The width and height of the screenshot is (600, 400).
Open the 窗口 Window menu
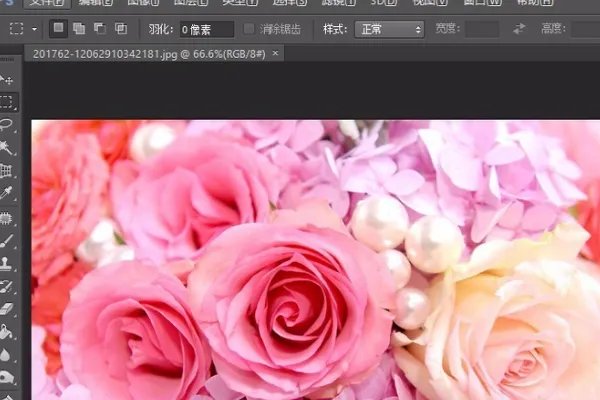(x=482, y=3)
